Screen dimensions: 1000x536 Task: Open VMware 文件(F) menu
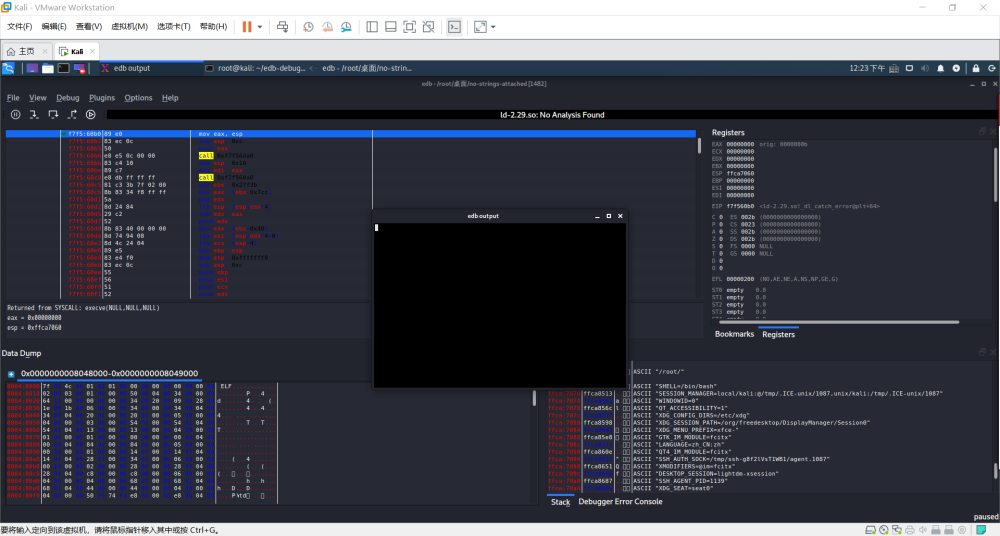tap(20, 27)
